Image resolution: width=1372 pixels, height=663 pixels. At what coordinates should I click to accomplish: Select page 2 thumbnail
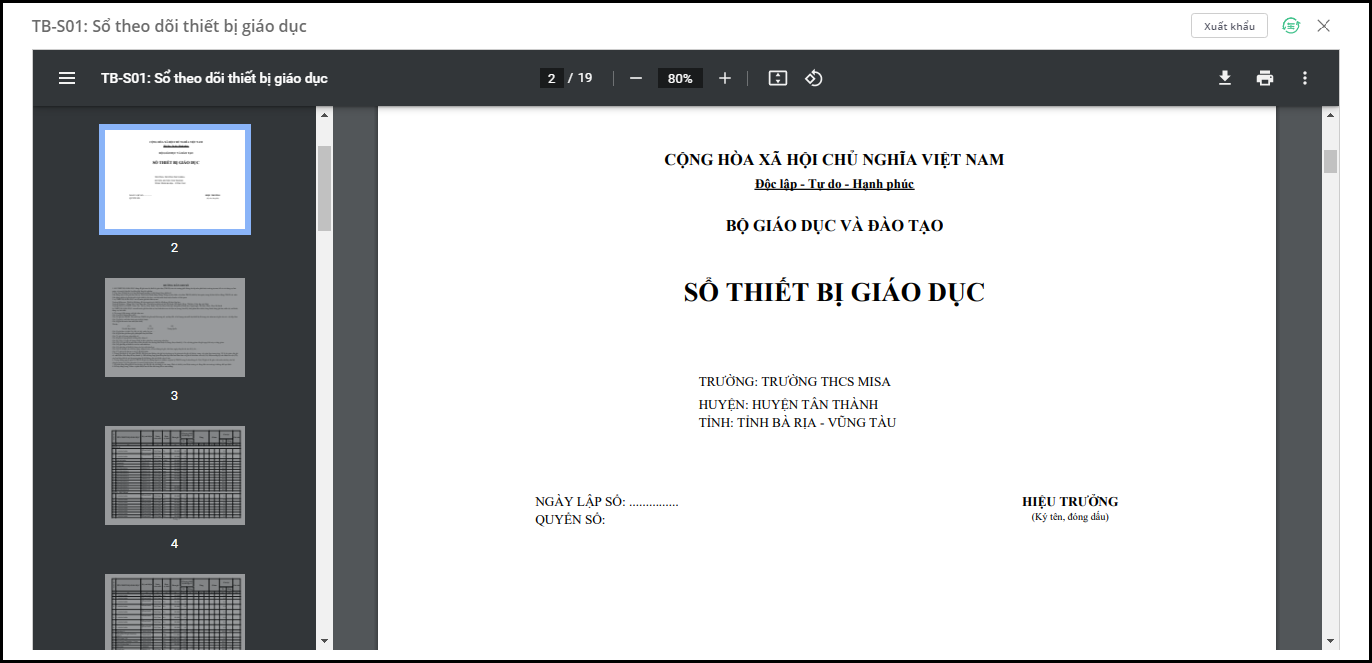175,180
